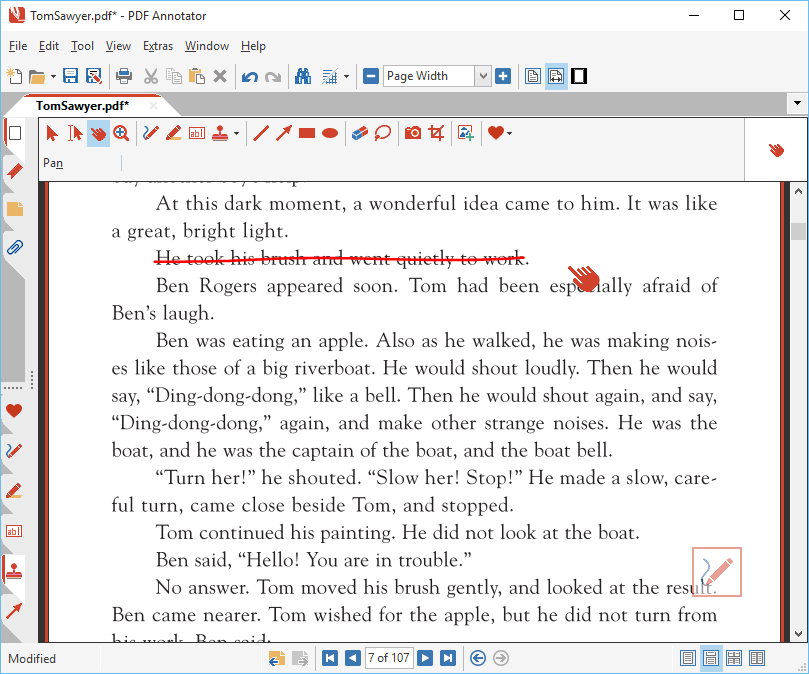Select the Crop tool
Image resolution: width=809 pixels, height=674 pixels.
[436, 134]
